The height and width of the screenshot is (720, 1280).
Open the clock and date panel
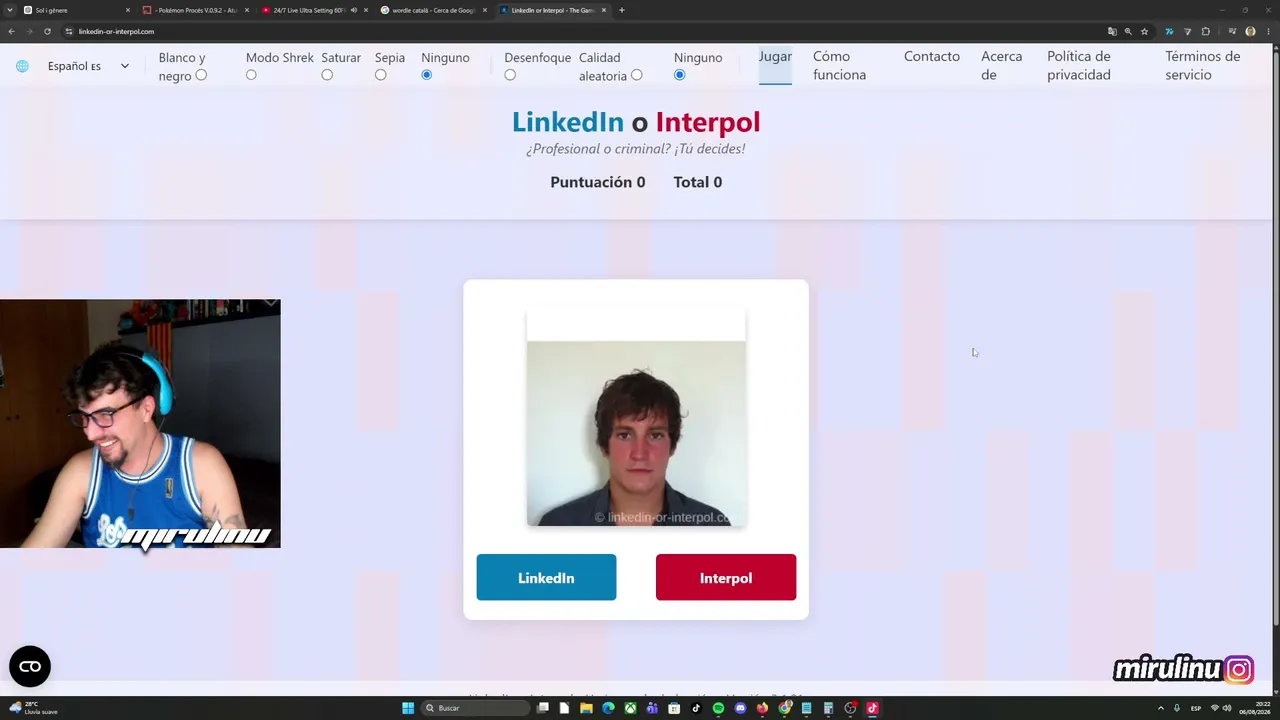(1255, 708)
